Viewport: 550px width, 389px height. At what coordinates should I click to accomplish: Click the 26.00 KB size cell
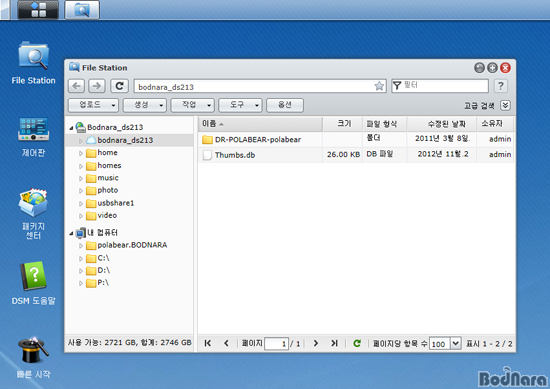click(x=343, y=155)
